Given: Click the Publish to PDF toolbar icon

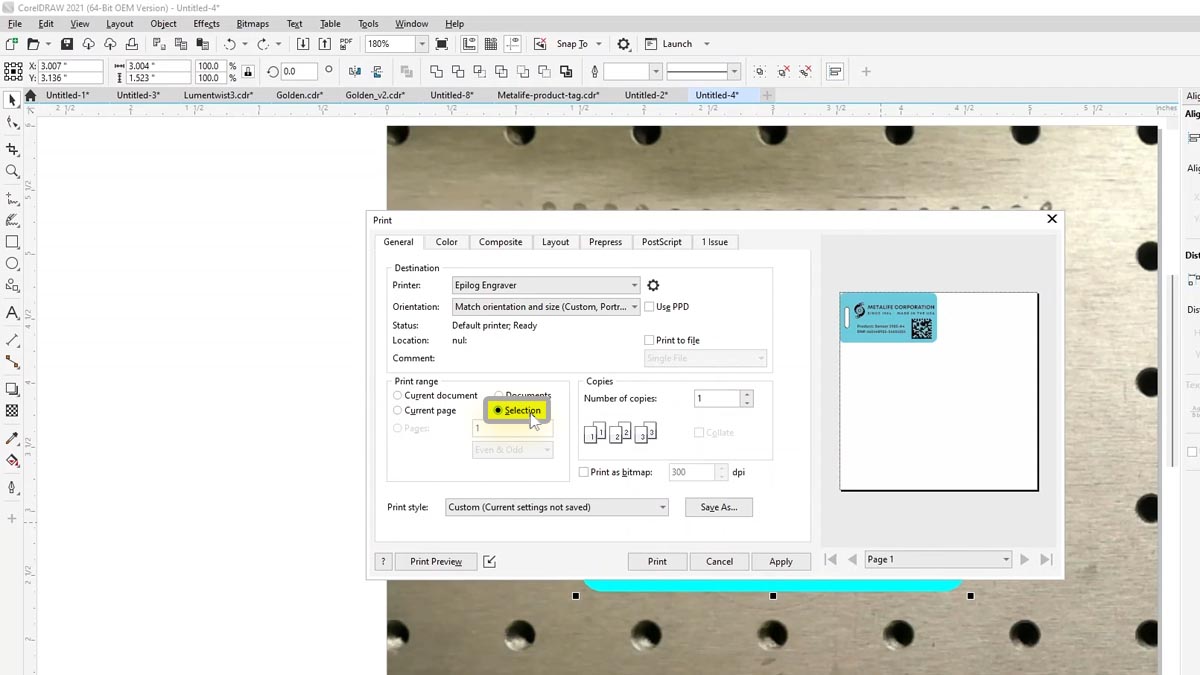Looking at the screenshot, I should coord(345,43).
